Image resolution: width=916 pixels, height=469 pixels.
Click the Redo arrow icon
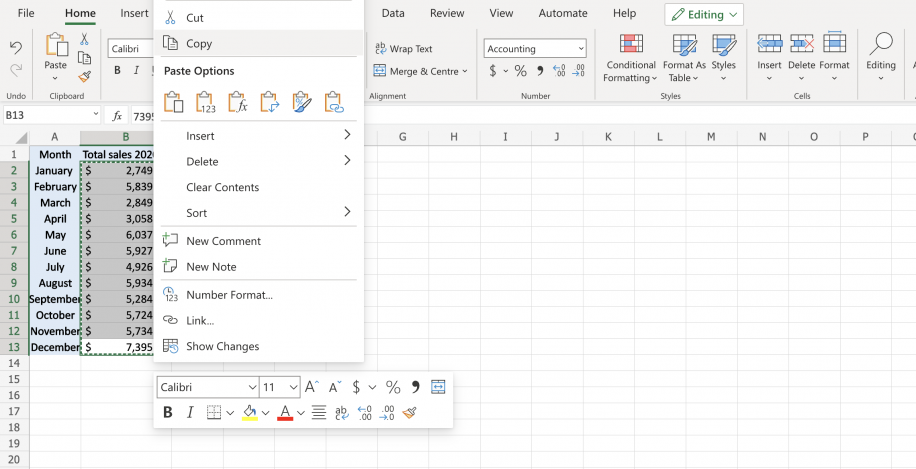(16, 70)
